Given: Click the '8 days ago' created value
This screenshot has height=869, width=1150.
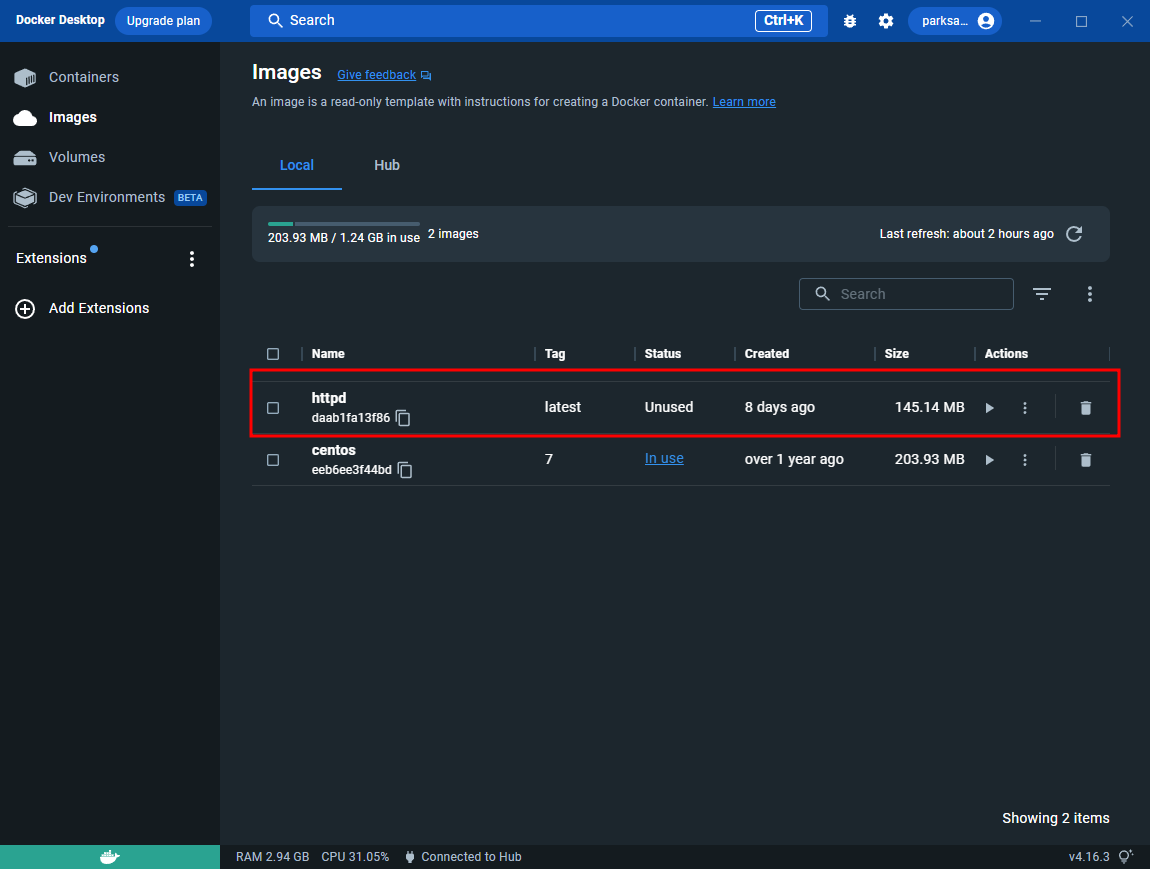Looking at the screenshot, I should pos(780,408).
